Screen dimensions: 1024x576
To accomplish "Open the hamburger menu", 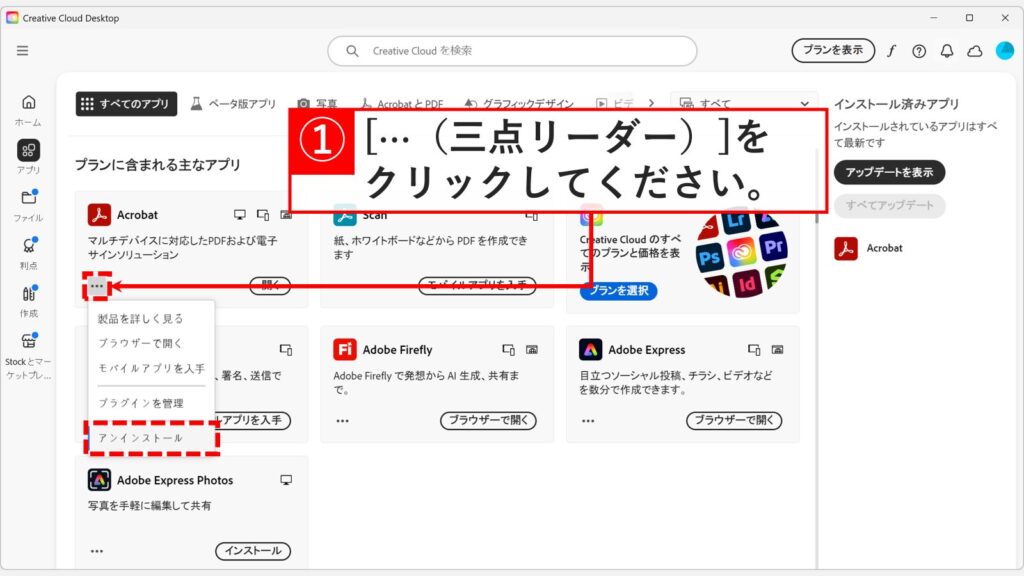I will pyautogui.click(x=22, y=50).
